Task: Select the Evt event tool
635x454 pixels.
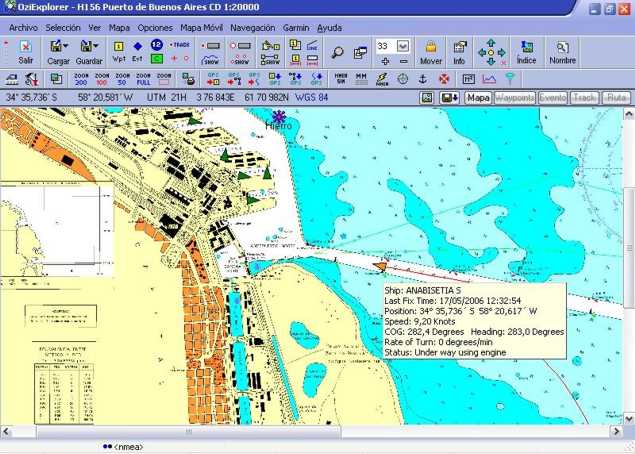Action: click(138, 47)
